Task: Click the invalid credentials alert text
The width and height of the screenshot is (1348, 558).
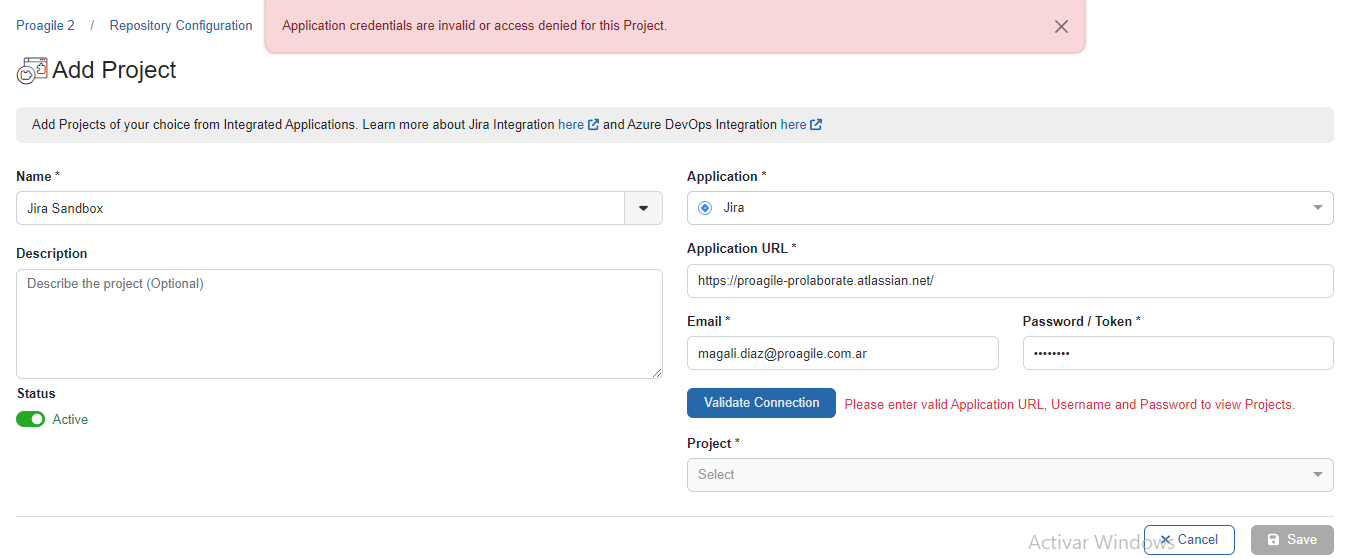Action: (475, 26)
